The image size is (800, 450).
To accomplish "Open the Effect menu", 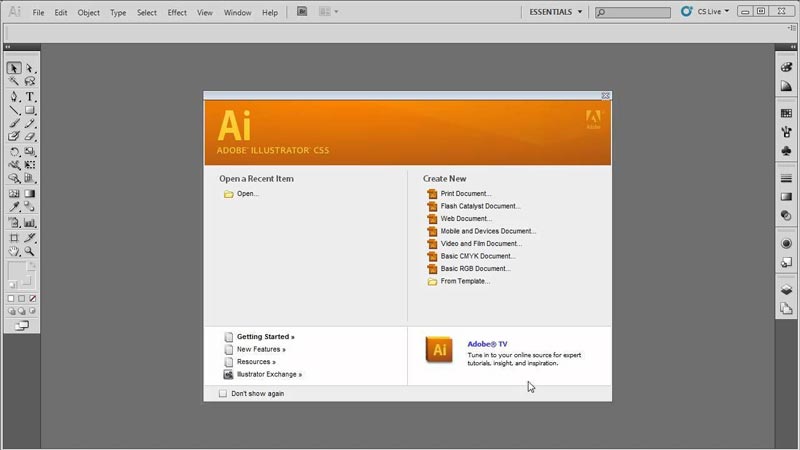I will pyautogui.click(x=177, y=12).
